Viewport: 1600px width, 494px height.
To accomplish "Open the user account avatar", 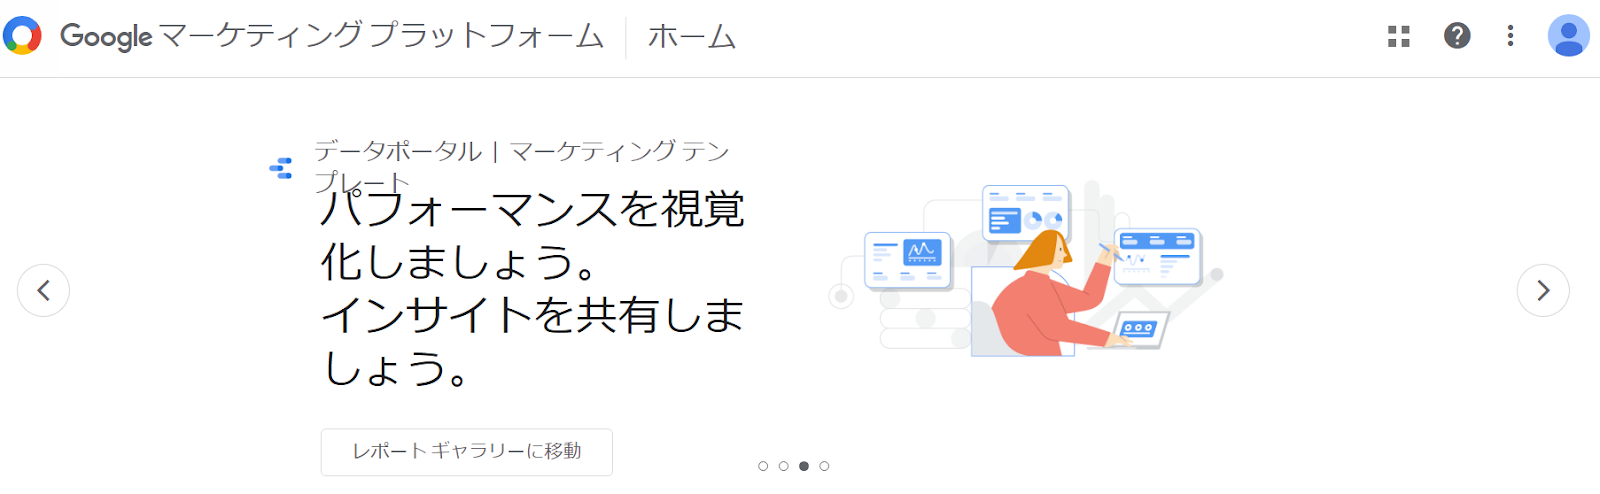I will click(x=1568, y=36).
